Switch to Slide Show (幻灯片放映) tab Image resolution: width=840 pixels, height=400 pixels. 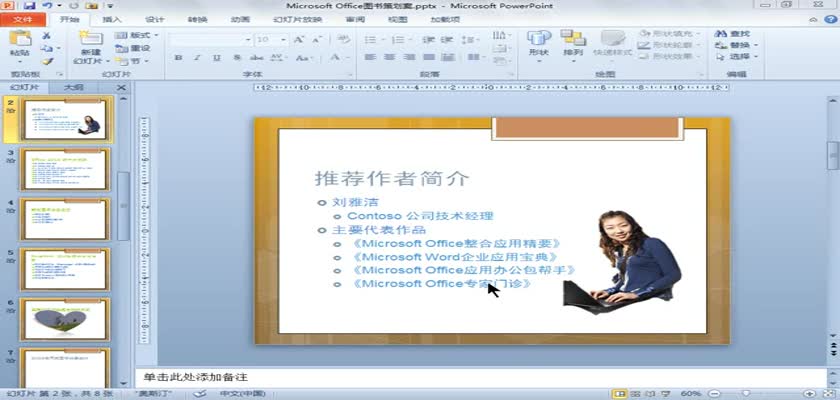(297, 20)
